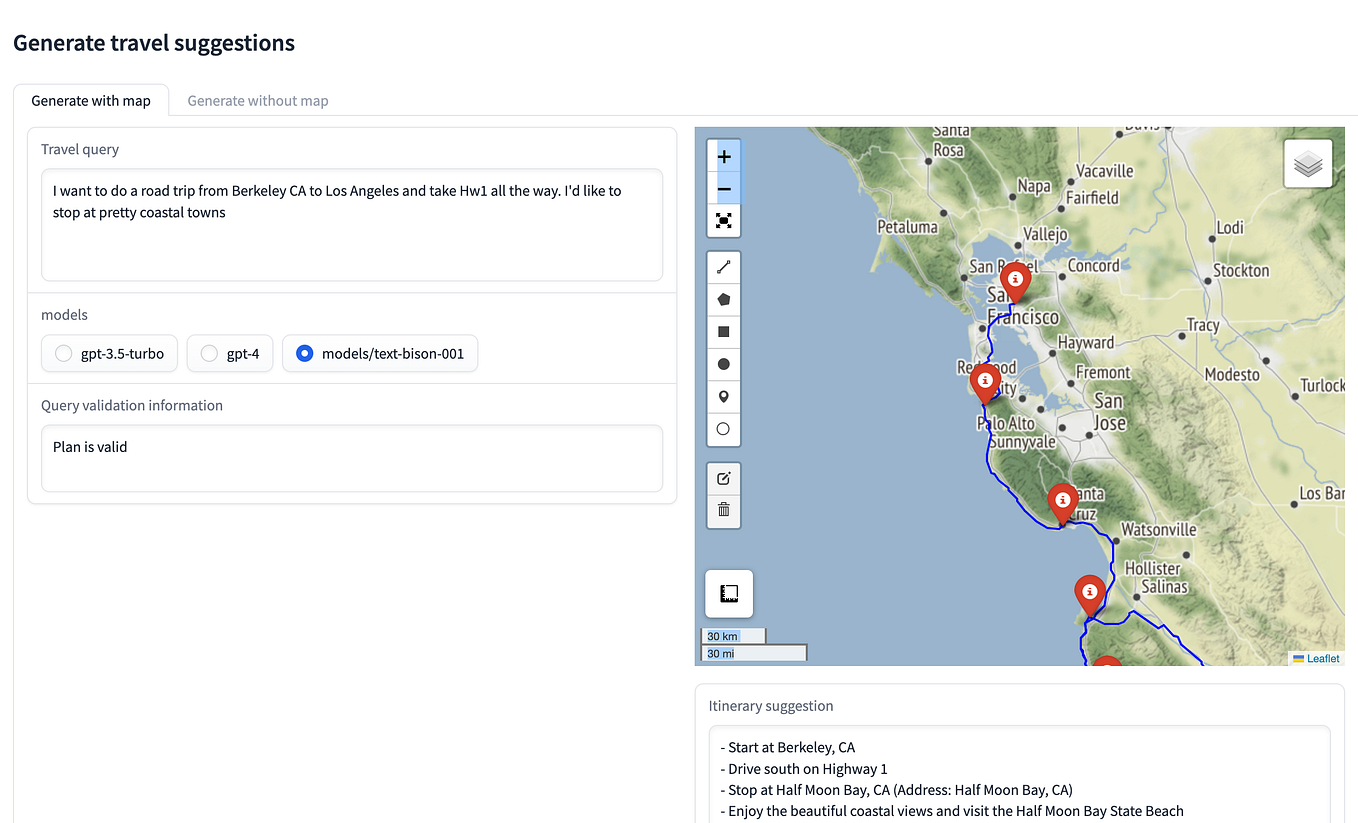
Task: Click the red marker near Santa Cruz
Action: pyautogui.click(x=1062, y=500)
